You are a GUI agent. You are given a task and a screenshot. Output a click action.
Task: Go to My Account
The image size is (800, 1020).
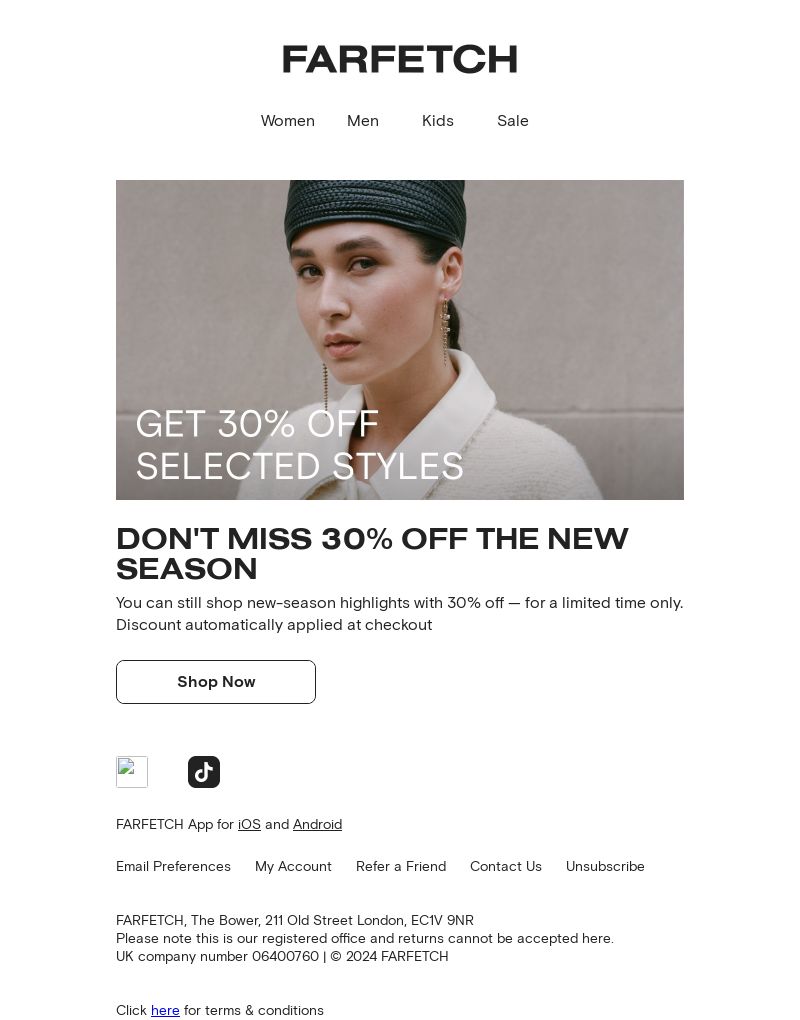[293, 866]
